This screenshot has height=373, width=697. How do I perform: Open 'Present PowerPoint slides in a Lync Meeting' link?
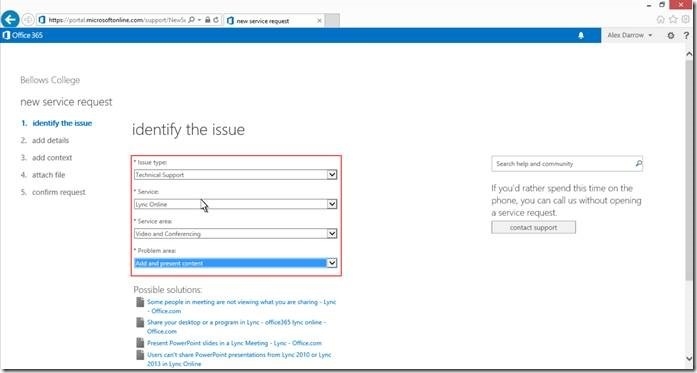[x=234, y=343]
